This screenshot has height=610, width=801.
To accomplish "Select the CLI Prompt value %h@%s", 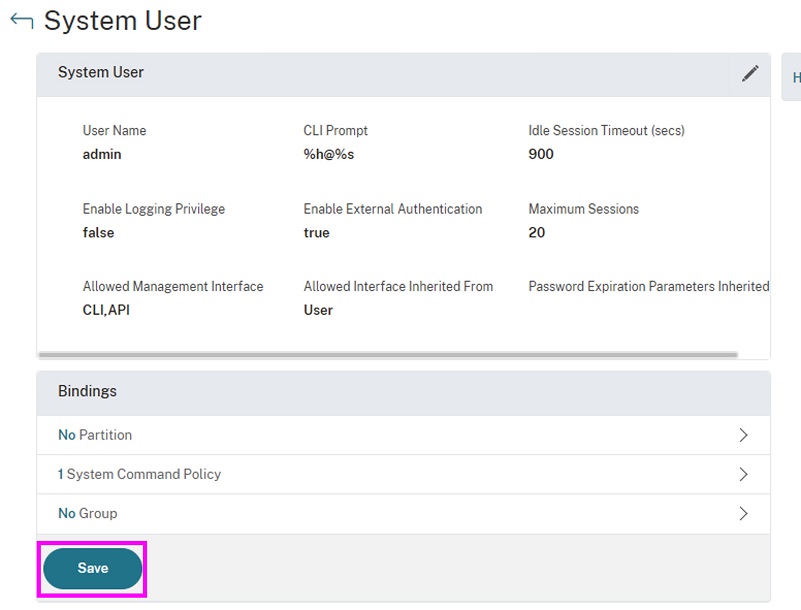I will (329, 154).
